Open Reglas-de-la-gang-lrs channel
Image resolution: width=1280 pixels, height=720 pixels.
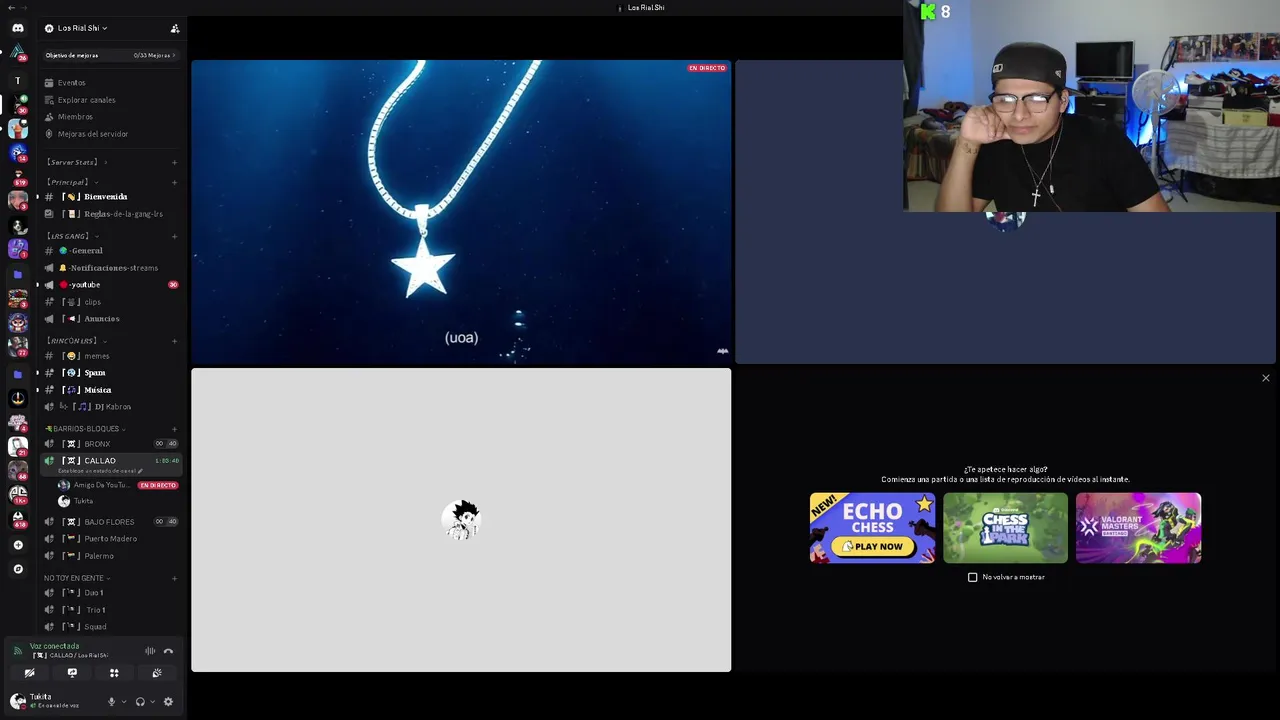110,214
